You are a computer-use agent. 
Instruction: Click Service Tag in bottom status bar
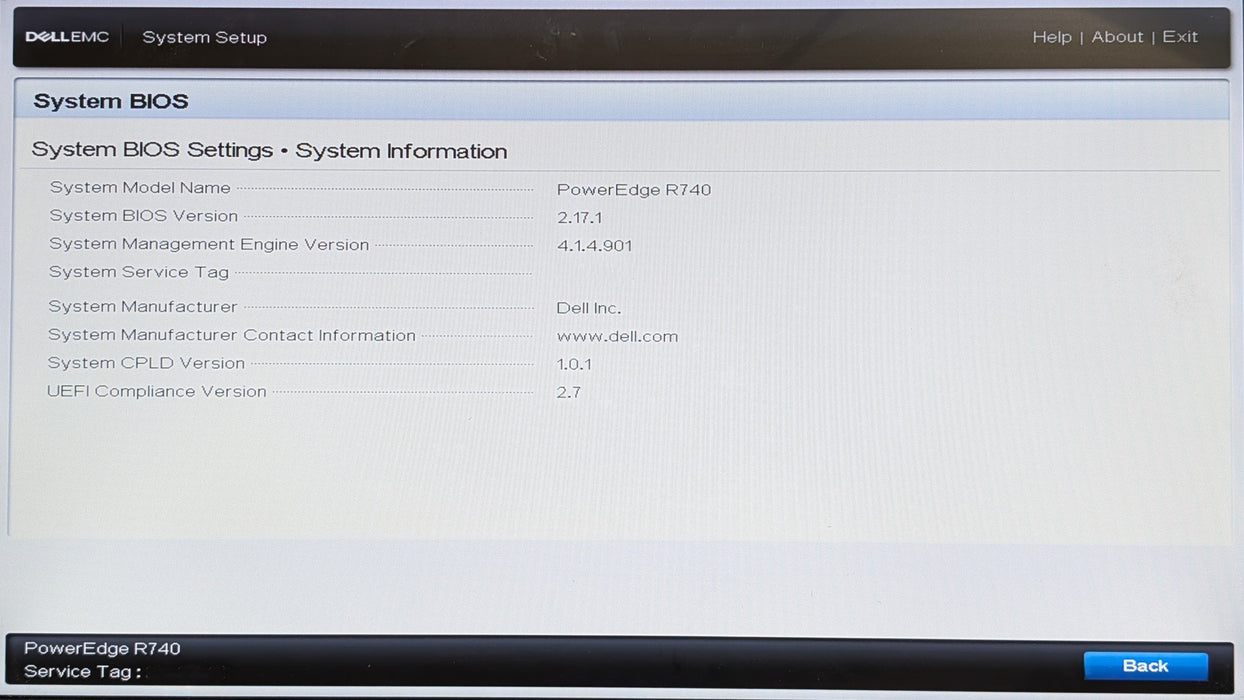pyautogui.click(x=83, y=672)
